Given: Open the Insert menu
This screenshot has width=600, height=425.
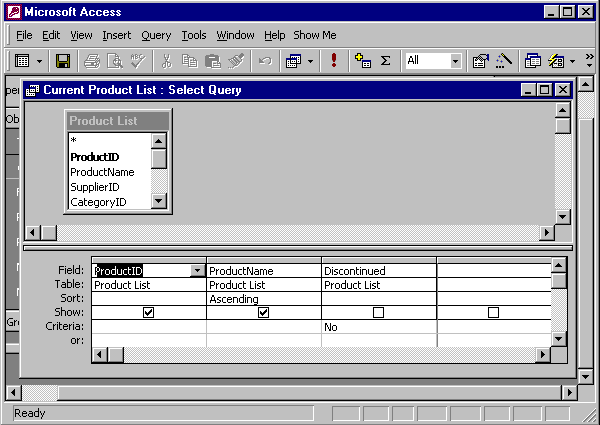Looking at the screenshot, I should pyautogui.click(x=117, y=35).
